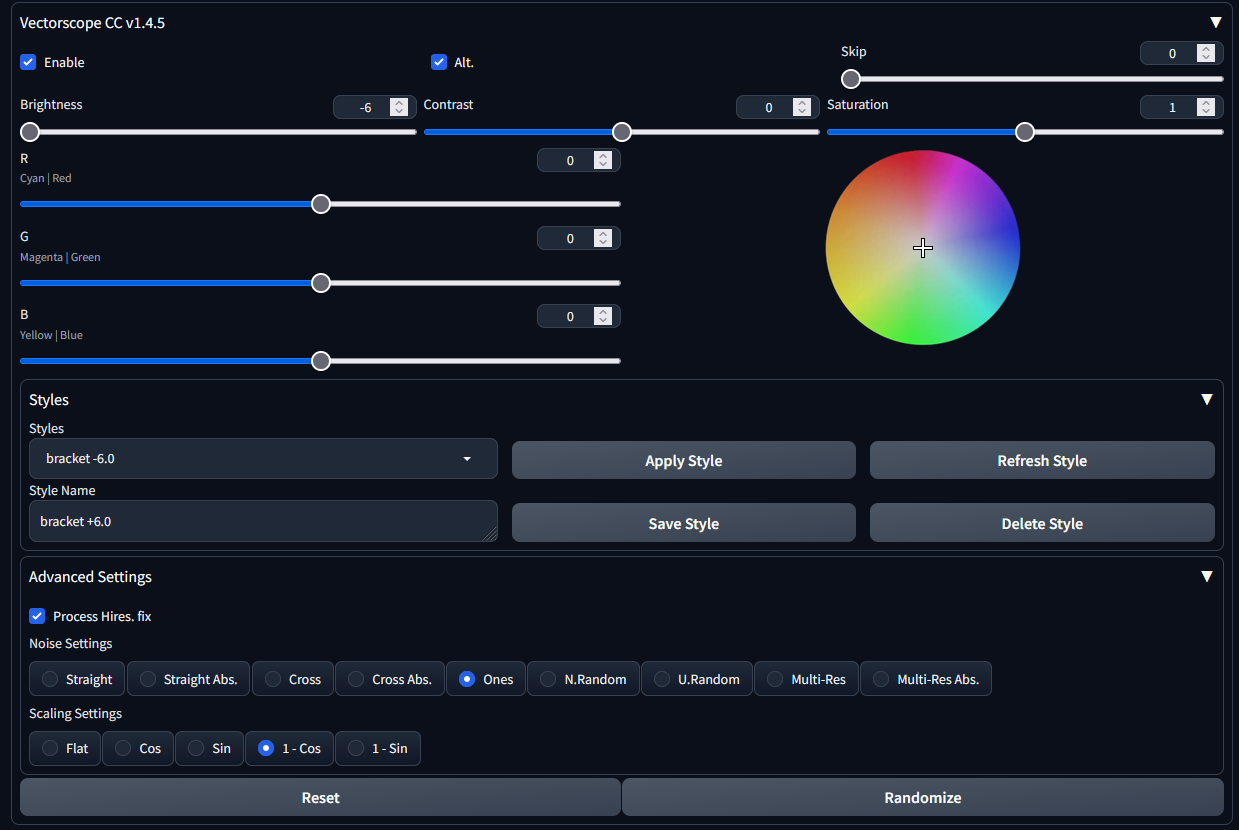Enable the Alt. checkbox
Screen dimensions: 1239x830
click(439, 61)
